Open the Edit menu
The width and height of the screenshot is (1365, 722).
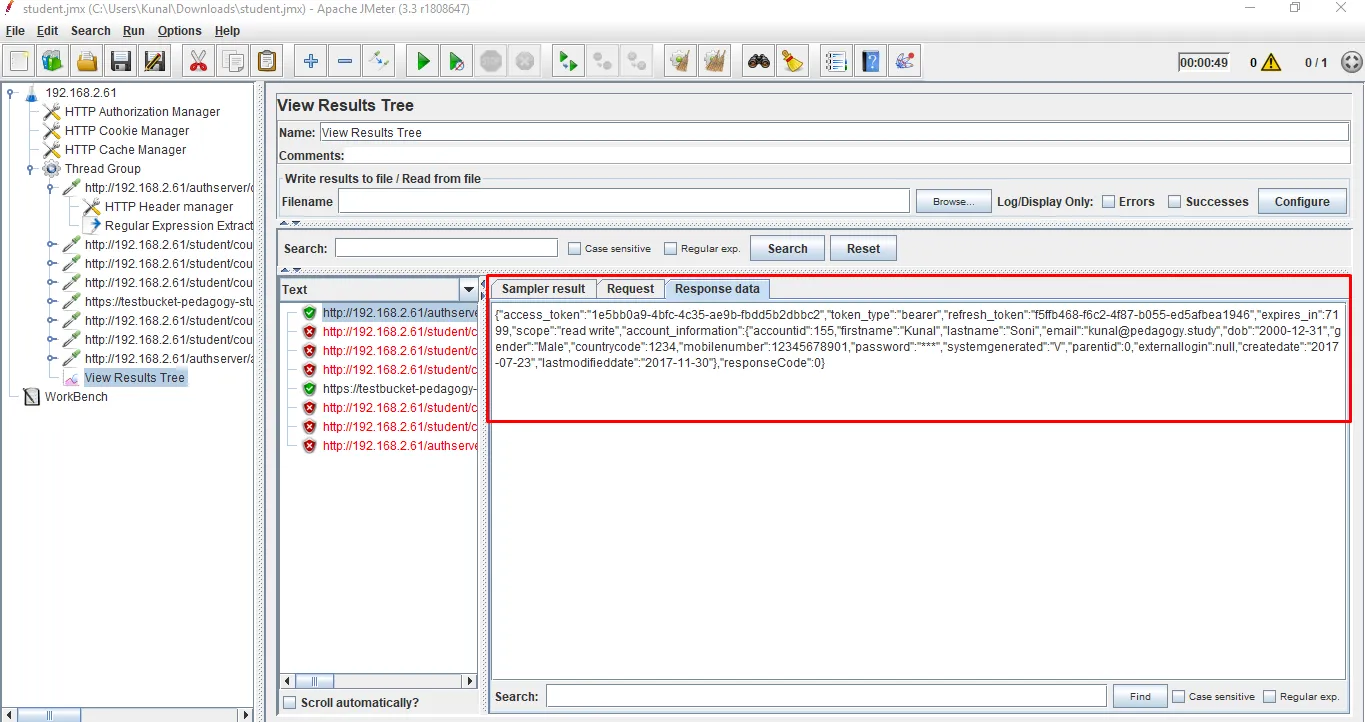tap(47, 31)
